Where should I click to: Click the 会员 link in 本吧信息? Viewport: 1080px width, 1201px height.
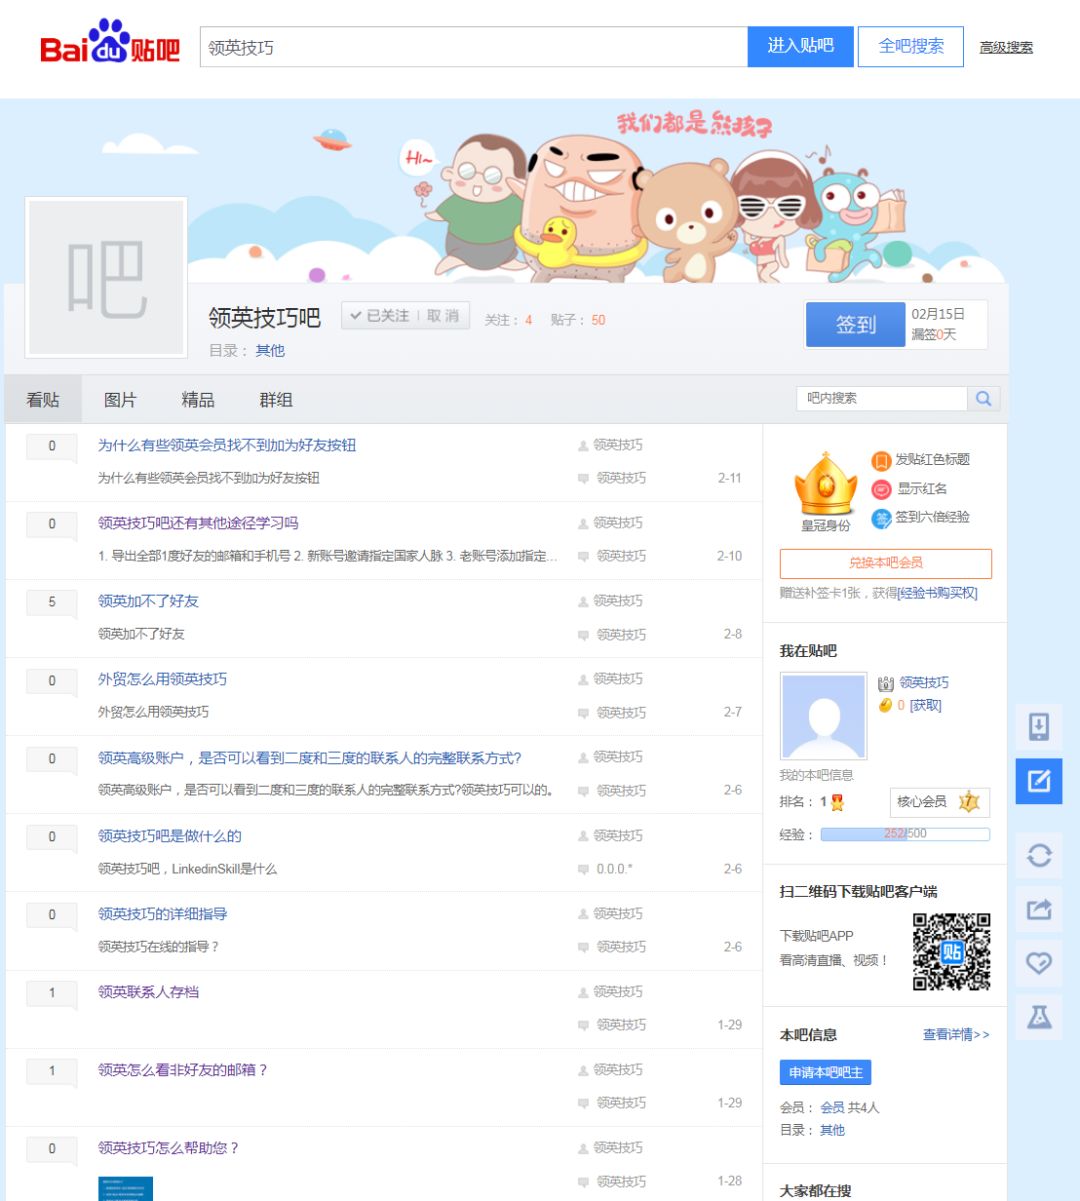832,1107
